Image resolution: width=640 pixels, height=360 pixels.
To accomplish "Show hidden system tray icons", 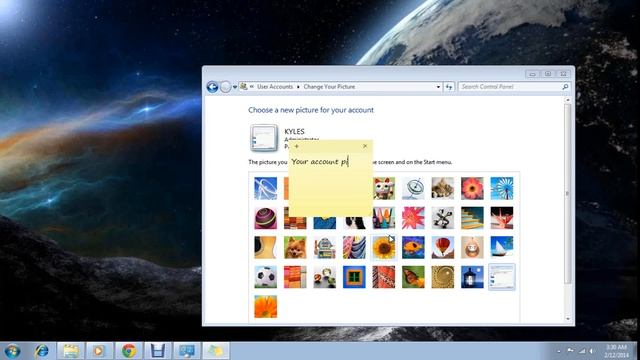I will coord(559,351).
